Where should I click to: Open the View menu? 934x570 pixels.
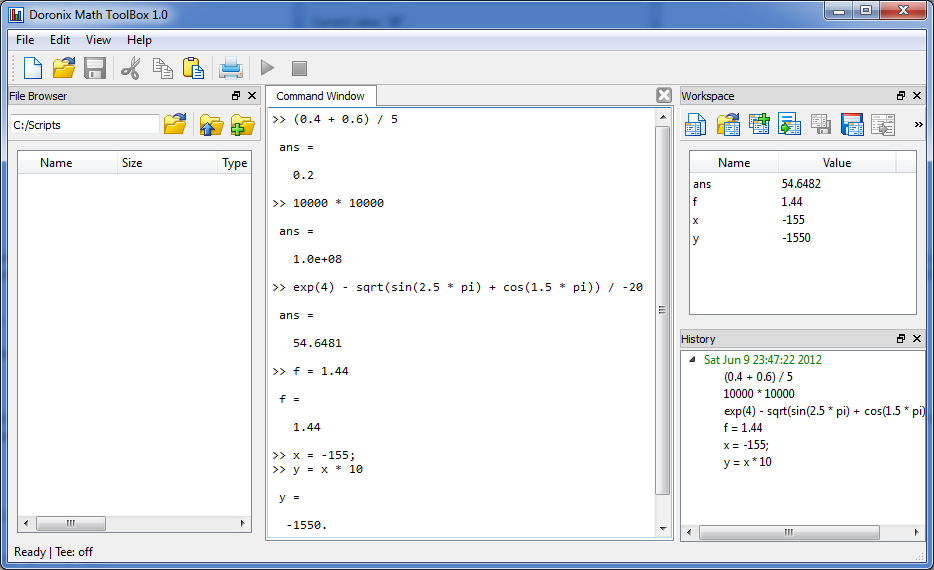[x=98, y=40]
